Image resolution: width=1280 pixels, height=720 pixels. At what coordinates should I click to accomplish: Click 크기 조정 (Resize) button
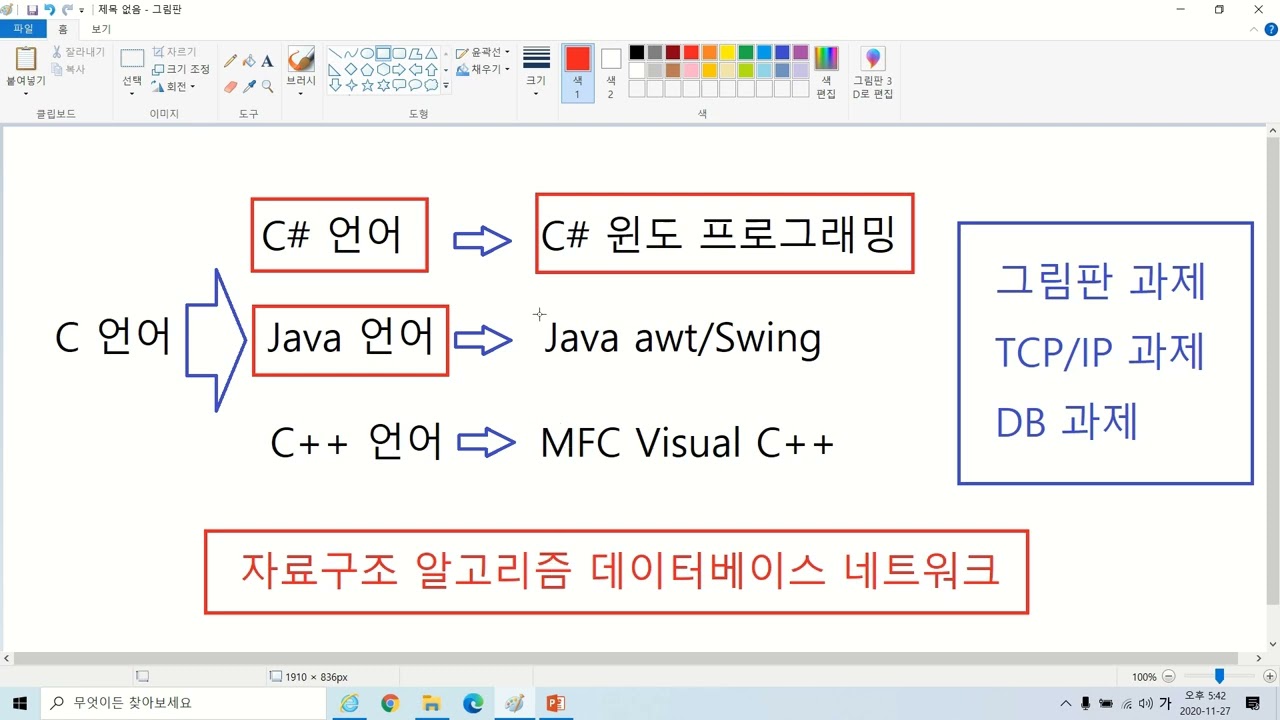[x=181, y=69]
